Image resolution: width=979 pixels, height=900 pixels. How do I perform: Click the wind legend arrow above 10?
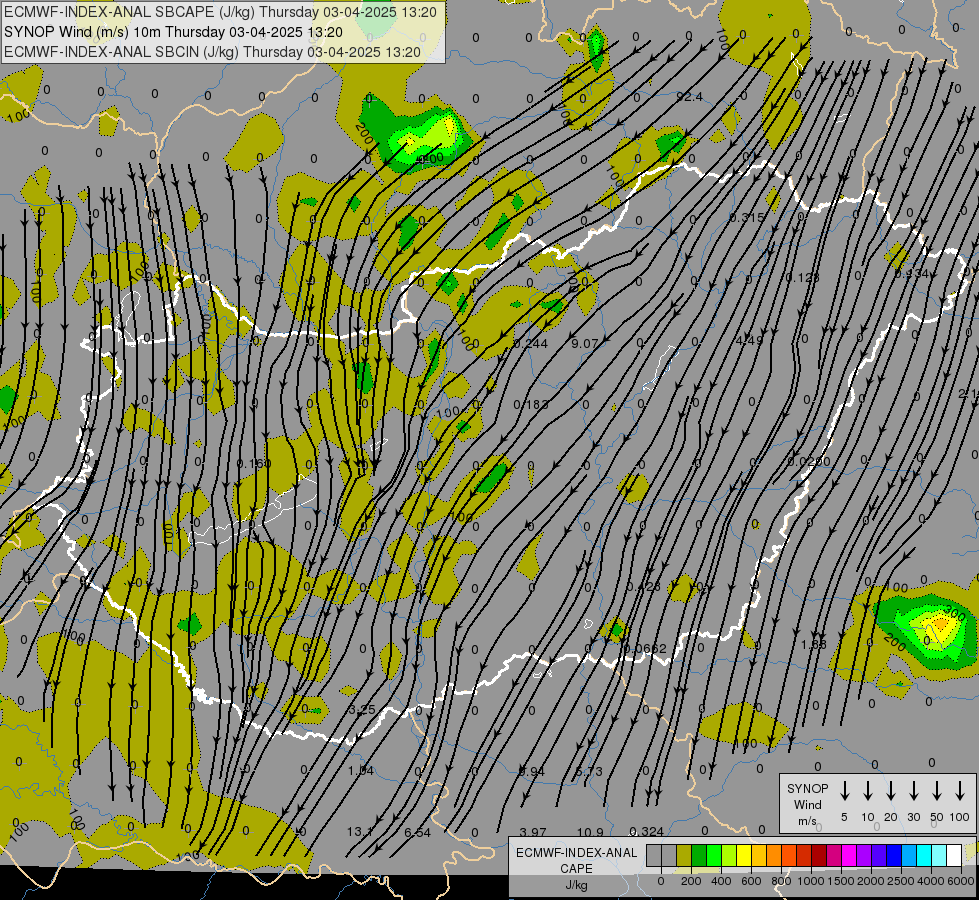pyautogui.click(x=867, y=791)
